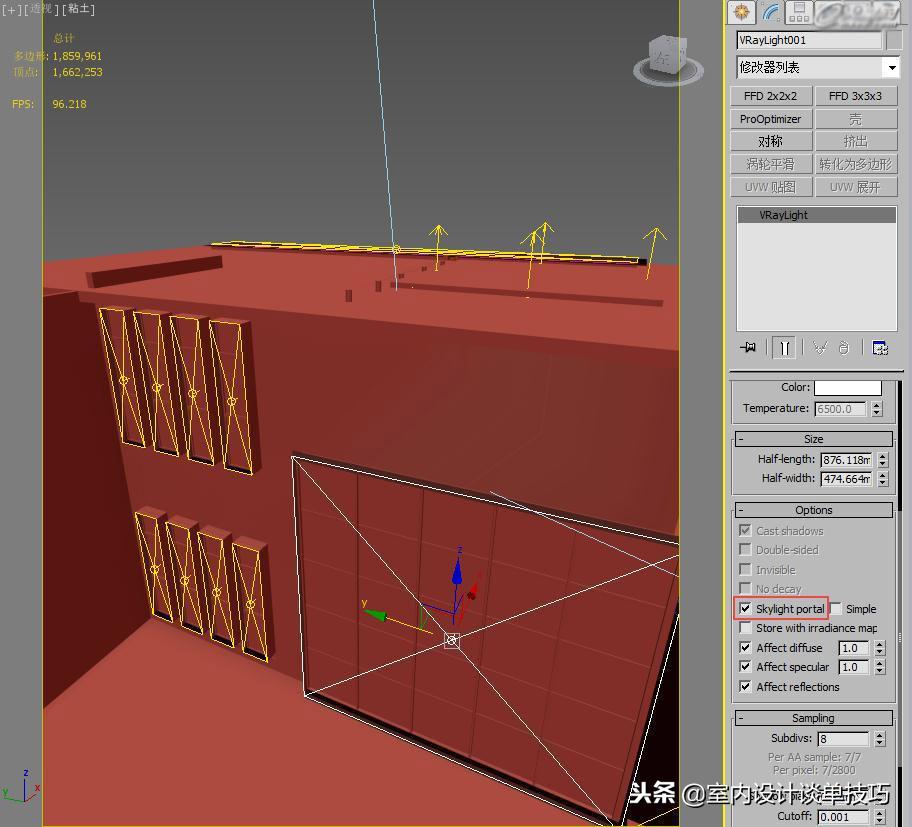Click the FFD 2x2x2 button

[770, 95]
